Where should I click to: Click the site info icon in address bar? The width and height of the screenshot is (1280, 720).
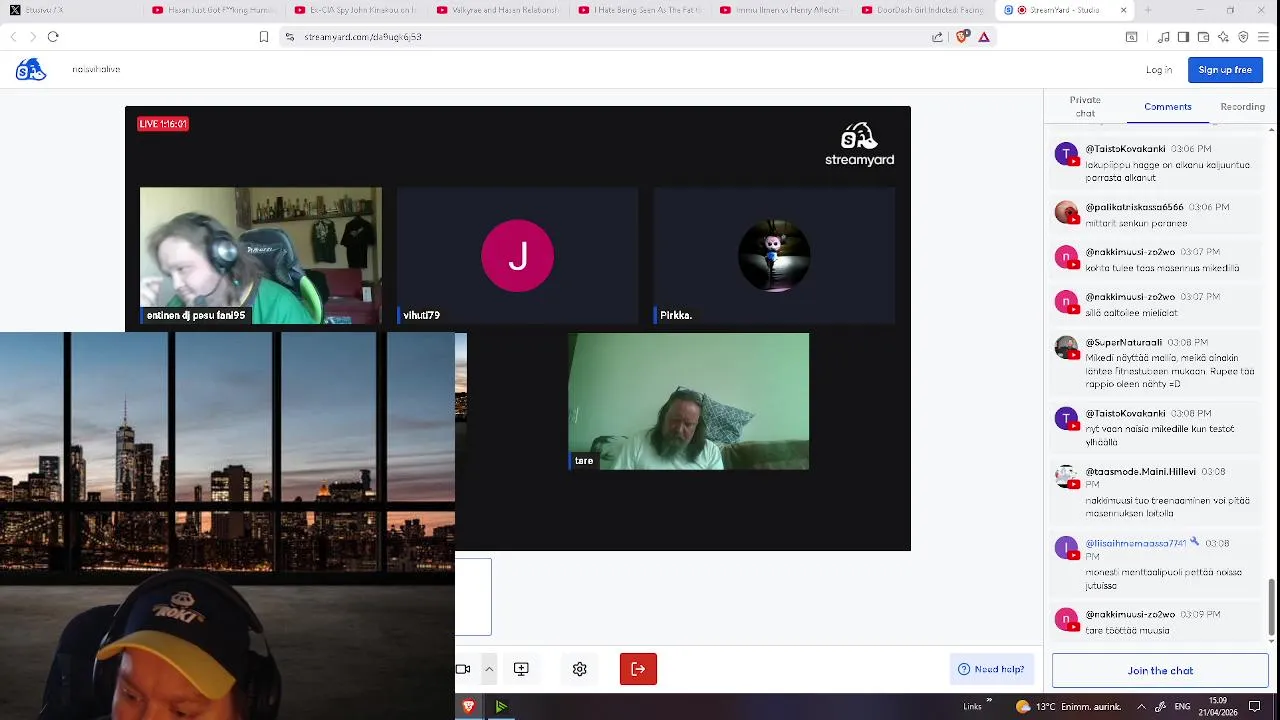290,37
